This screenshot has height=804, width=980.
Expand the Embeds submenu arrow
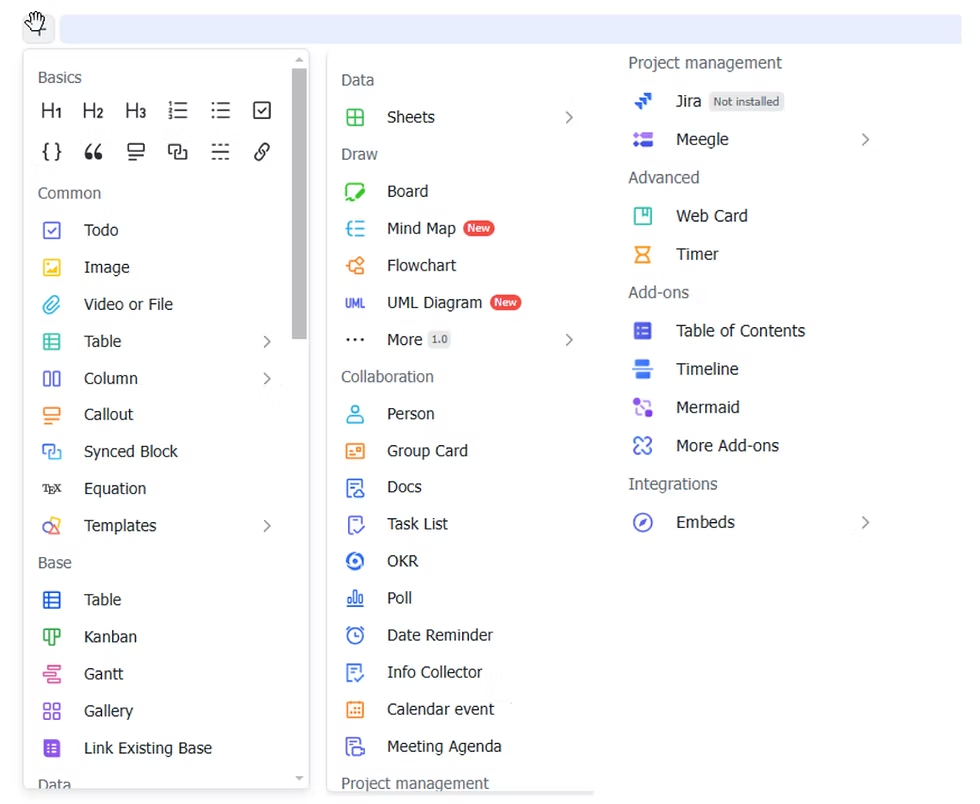(865, 522)
